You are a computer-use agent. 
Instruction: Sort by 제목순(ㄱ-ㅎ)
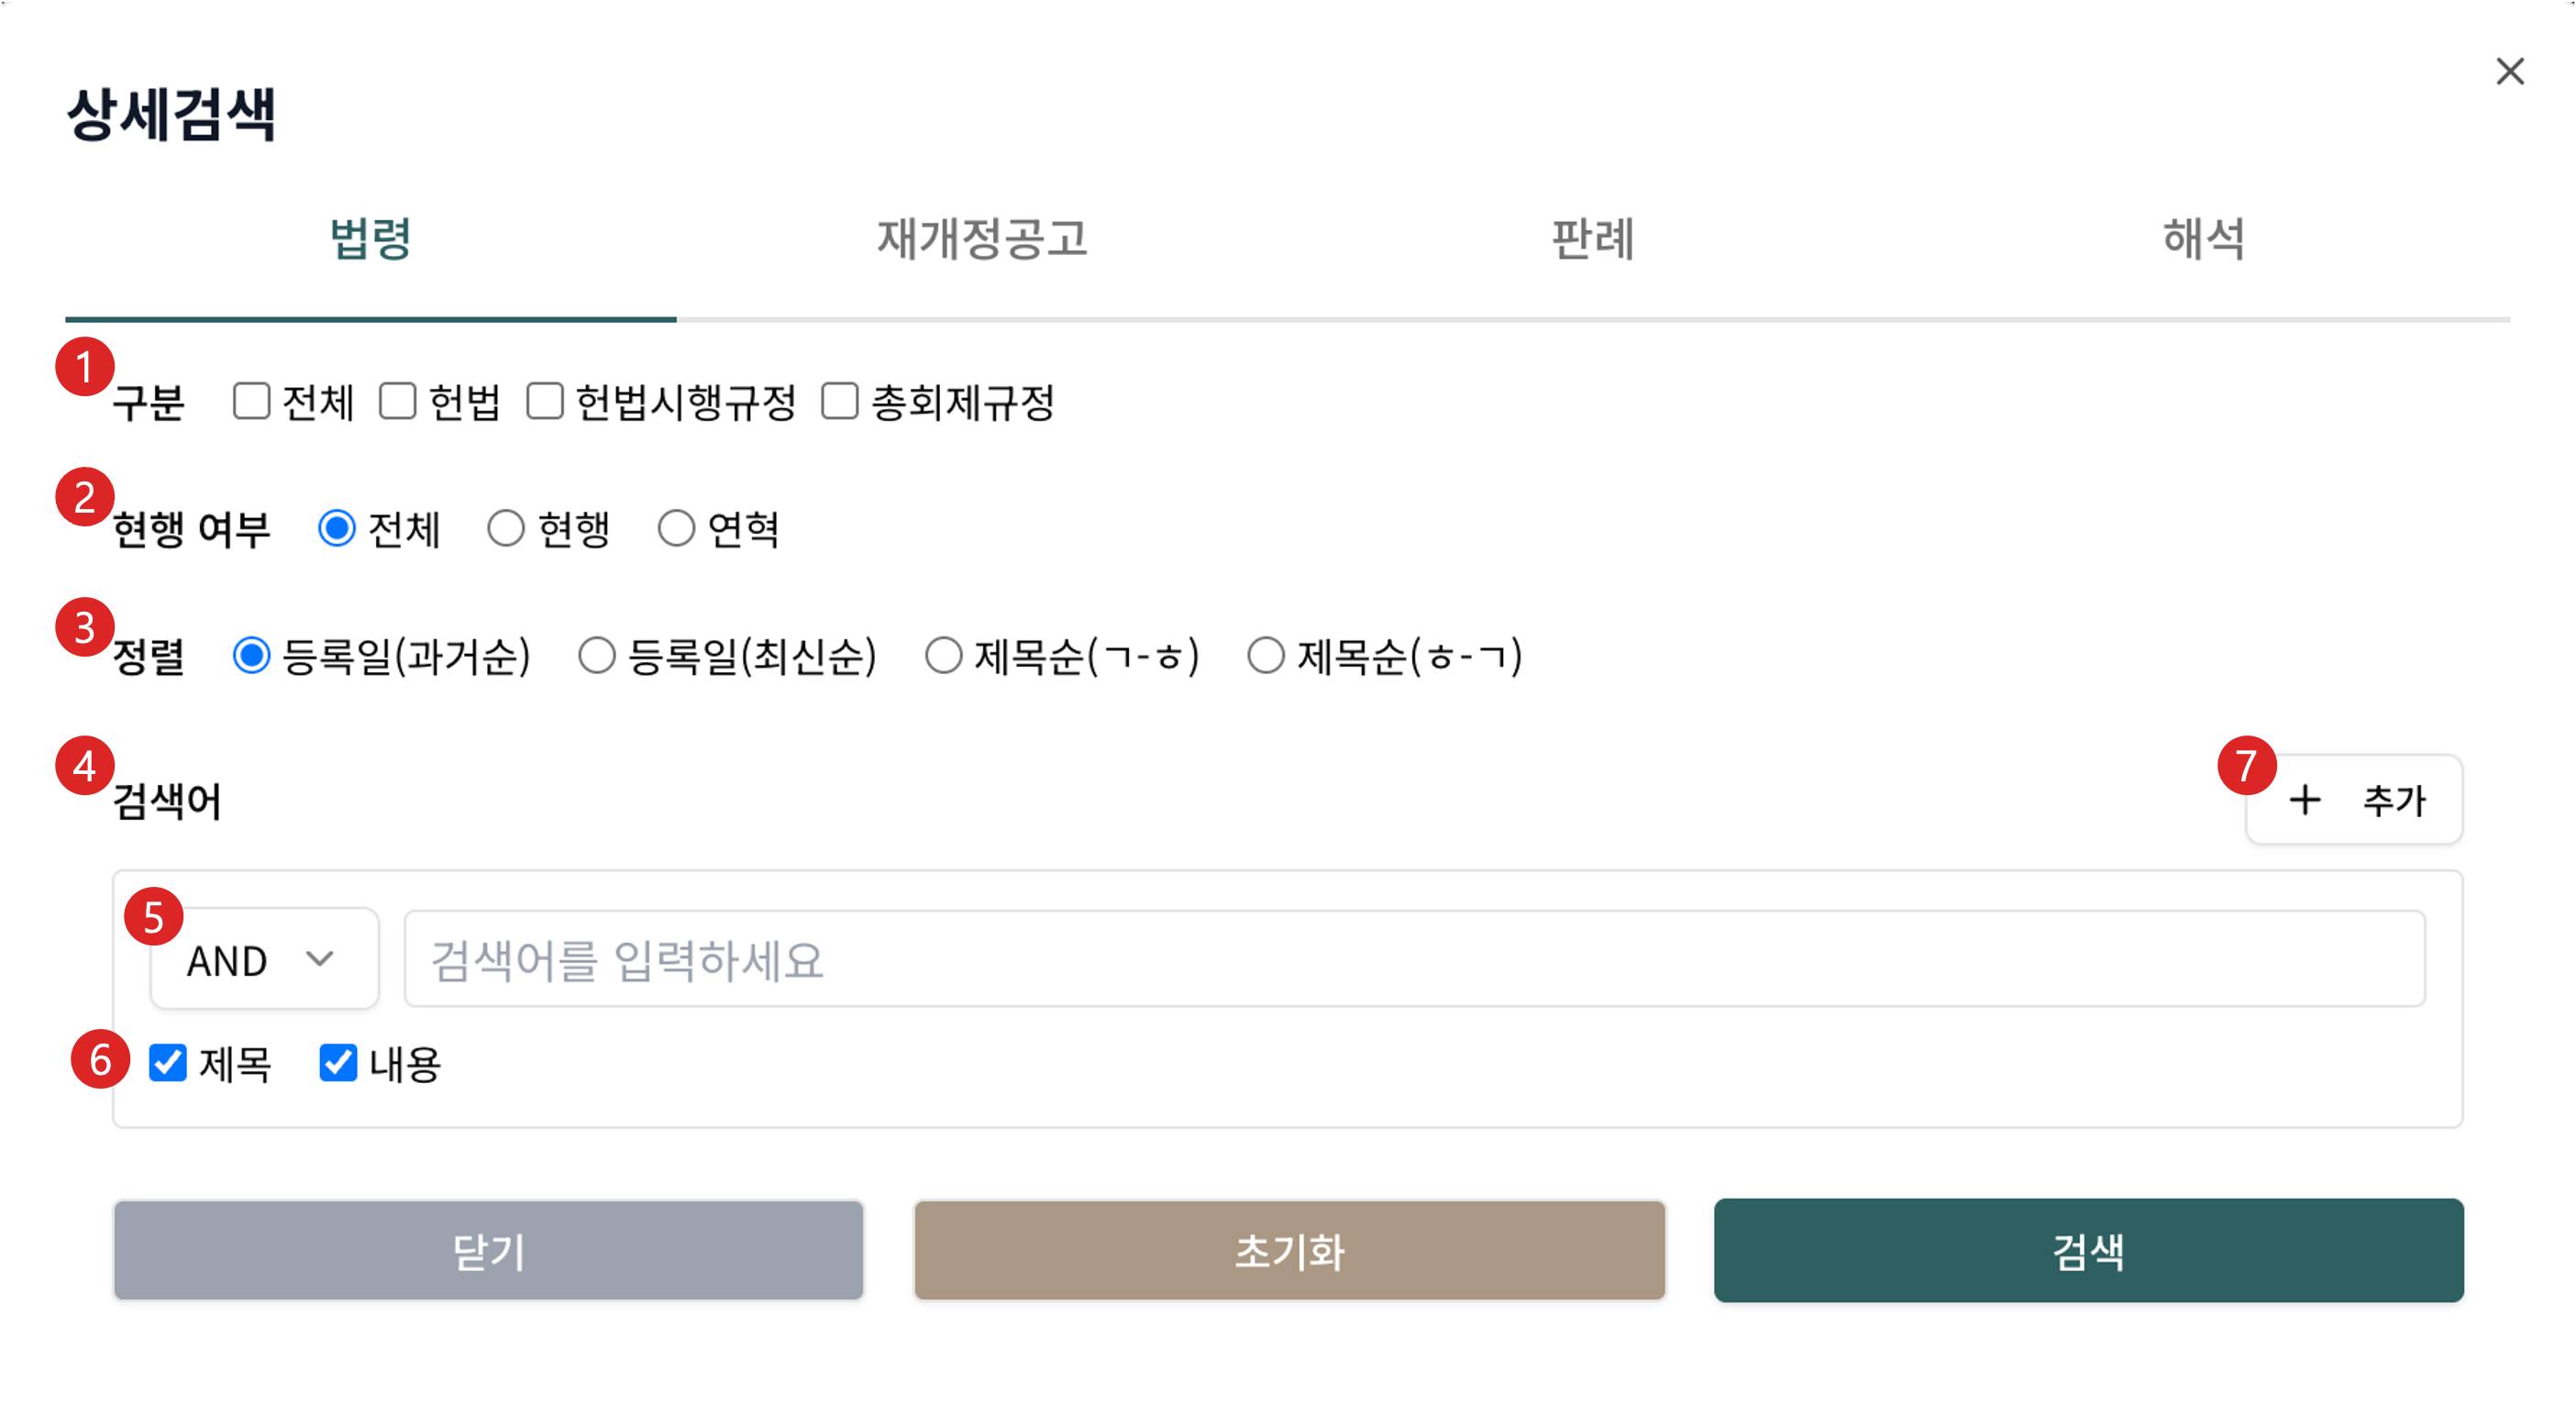point(943,657)
